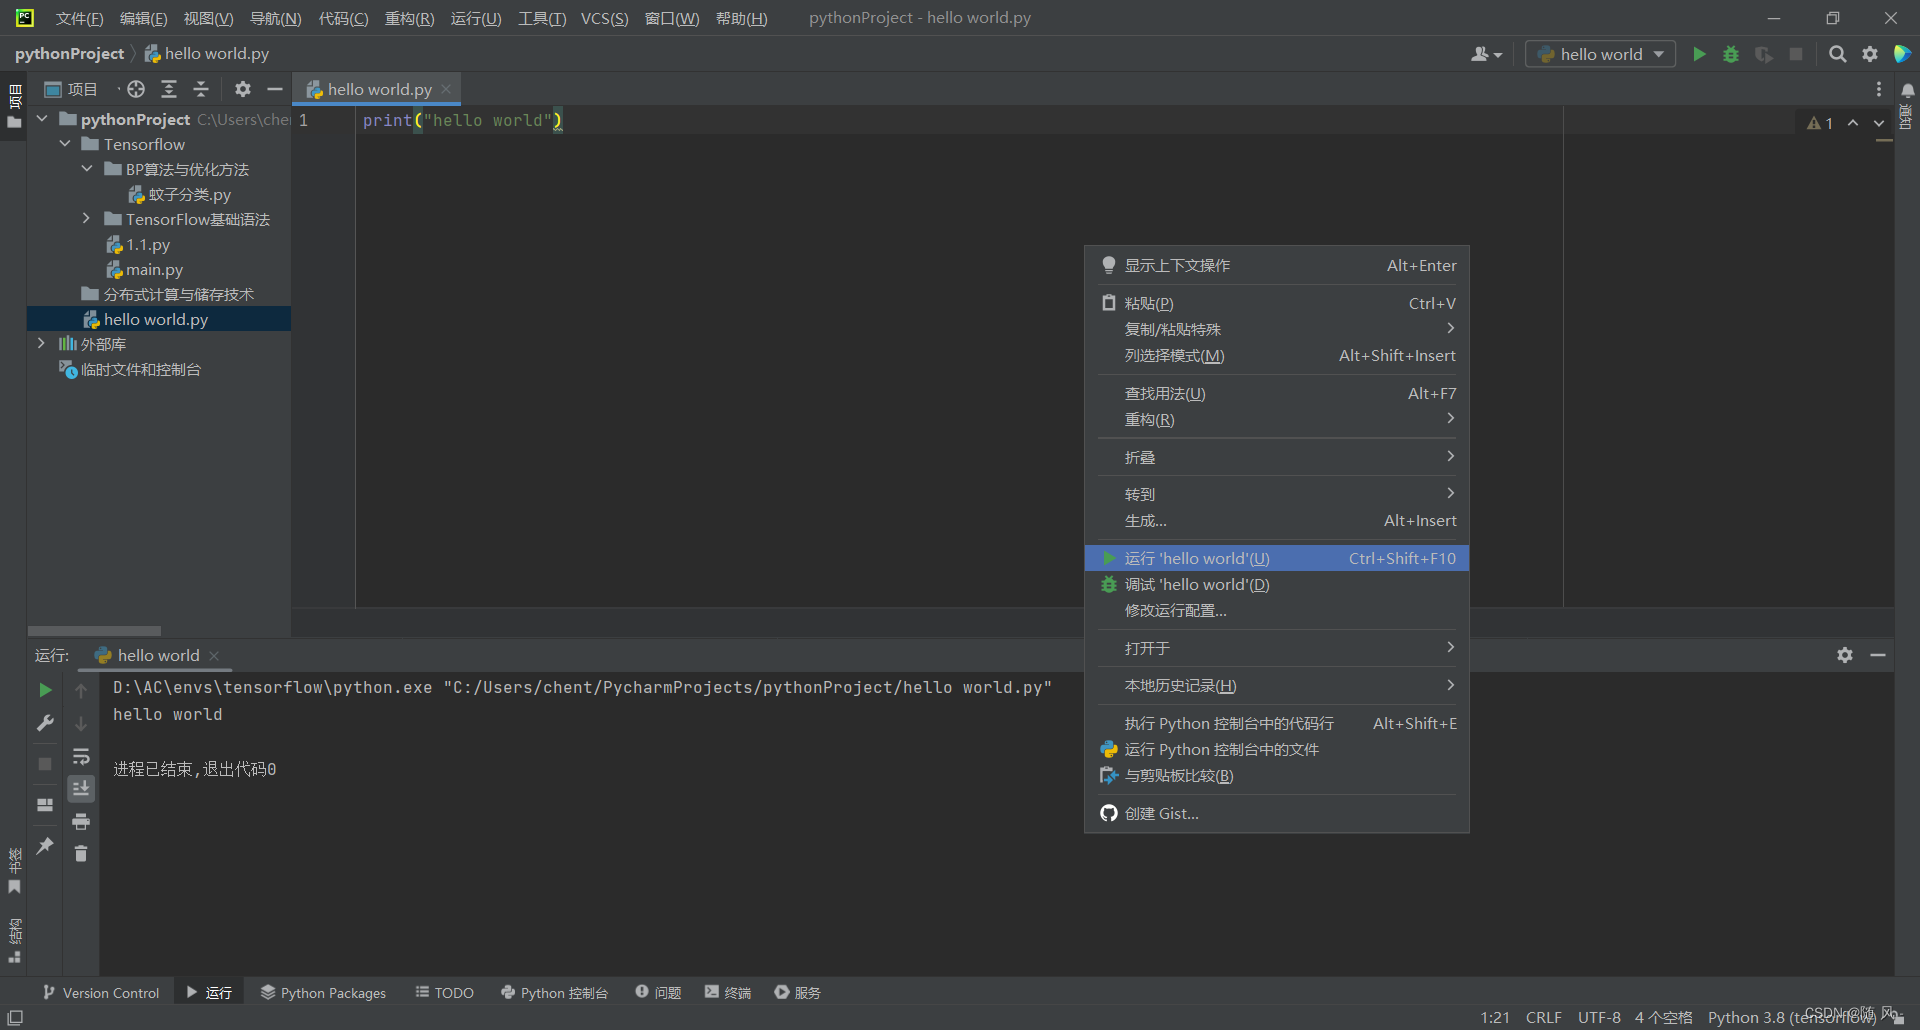Choose 修改运行配置... in the context menu
The height and width of the screenshot is (1030, 1920).
click(1277, 610)
